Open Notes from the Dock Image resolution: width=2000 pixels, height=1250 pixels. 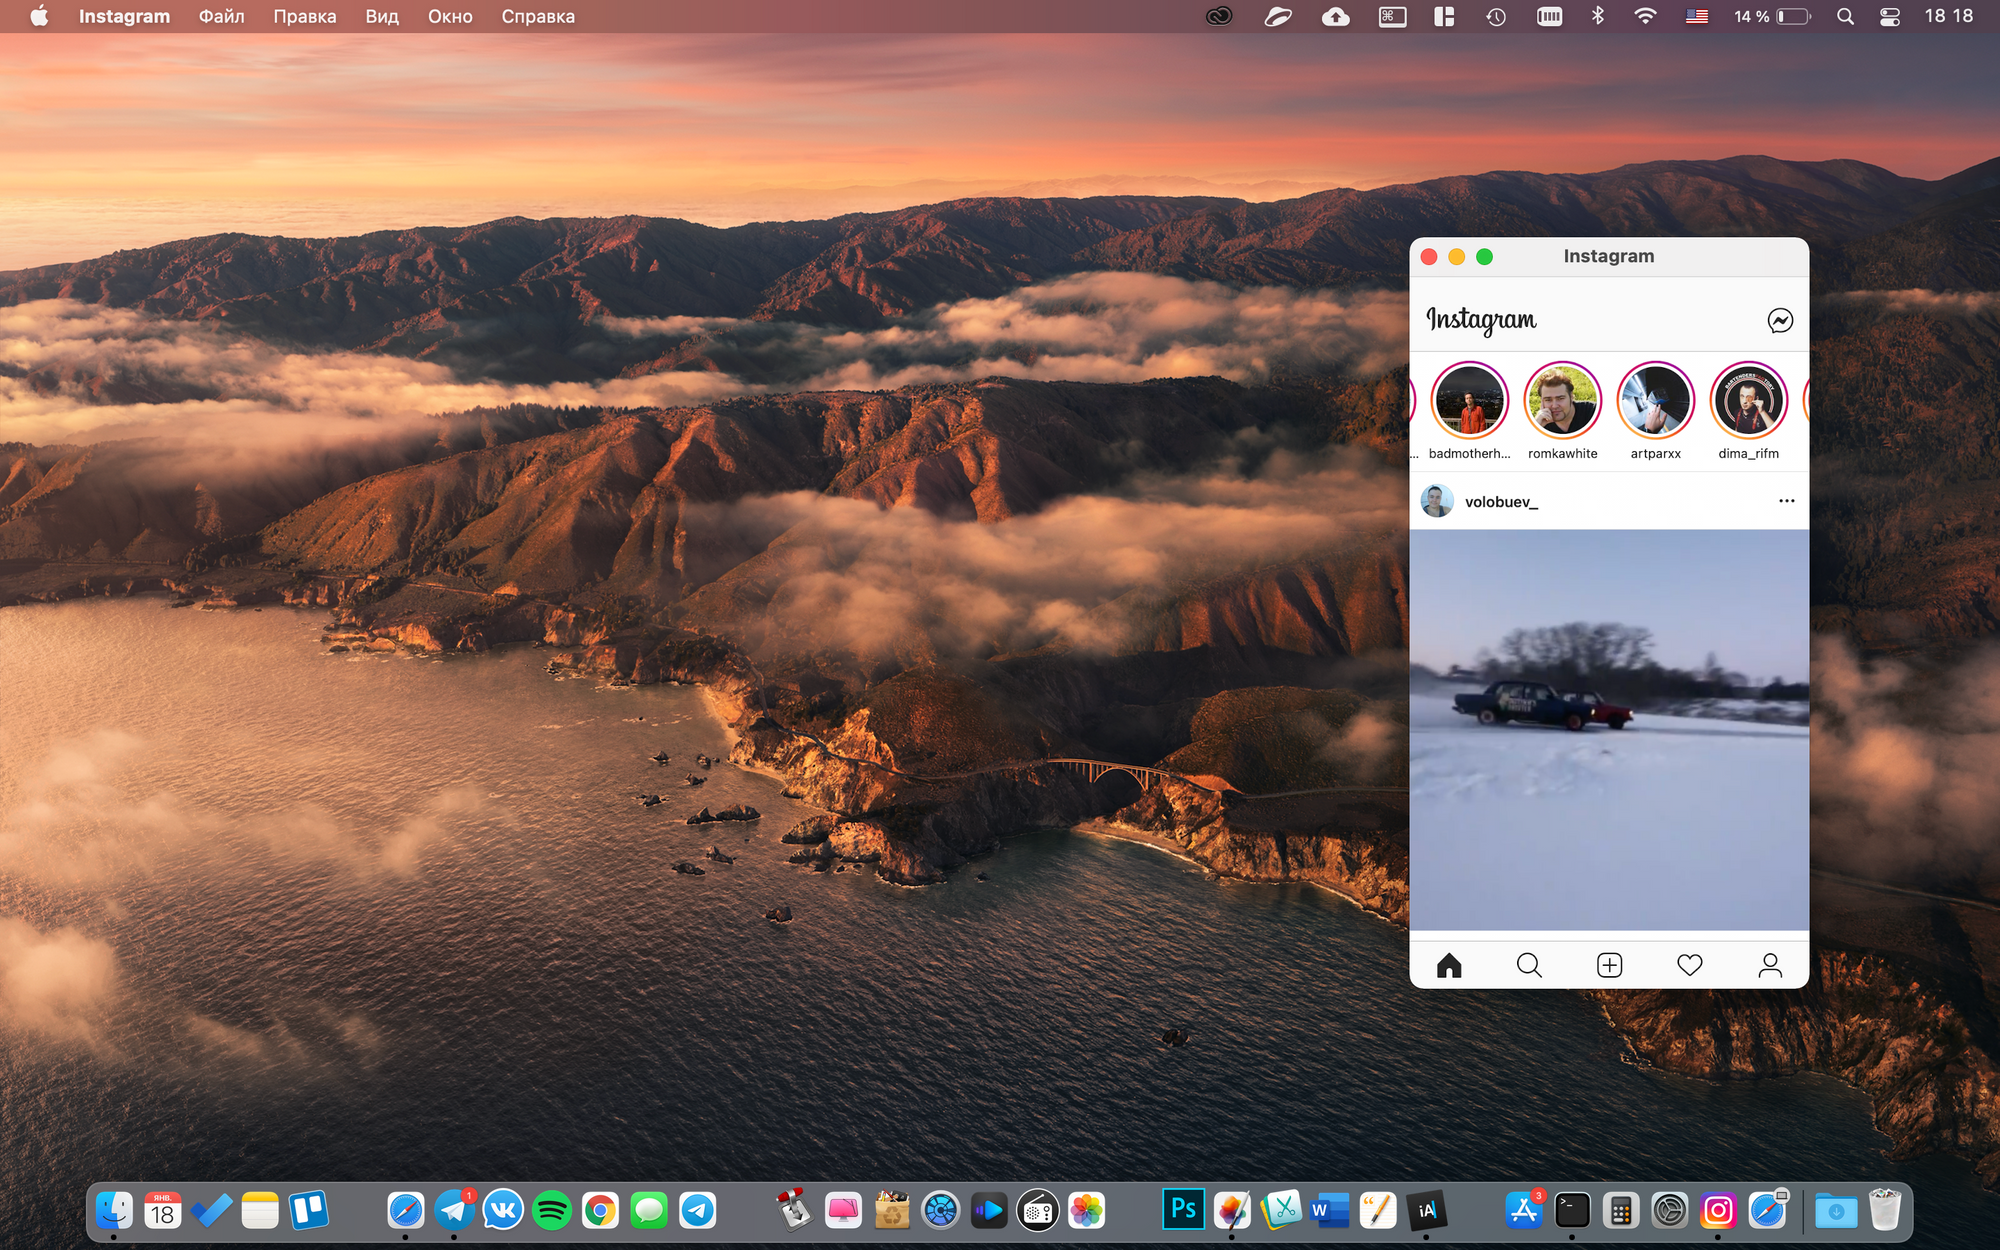pos(260,1211)
